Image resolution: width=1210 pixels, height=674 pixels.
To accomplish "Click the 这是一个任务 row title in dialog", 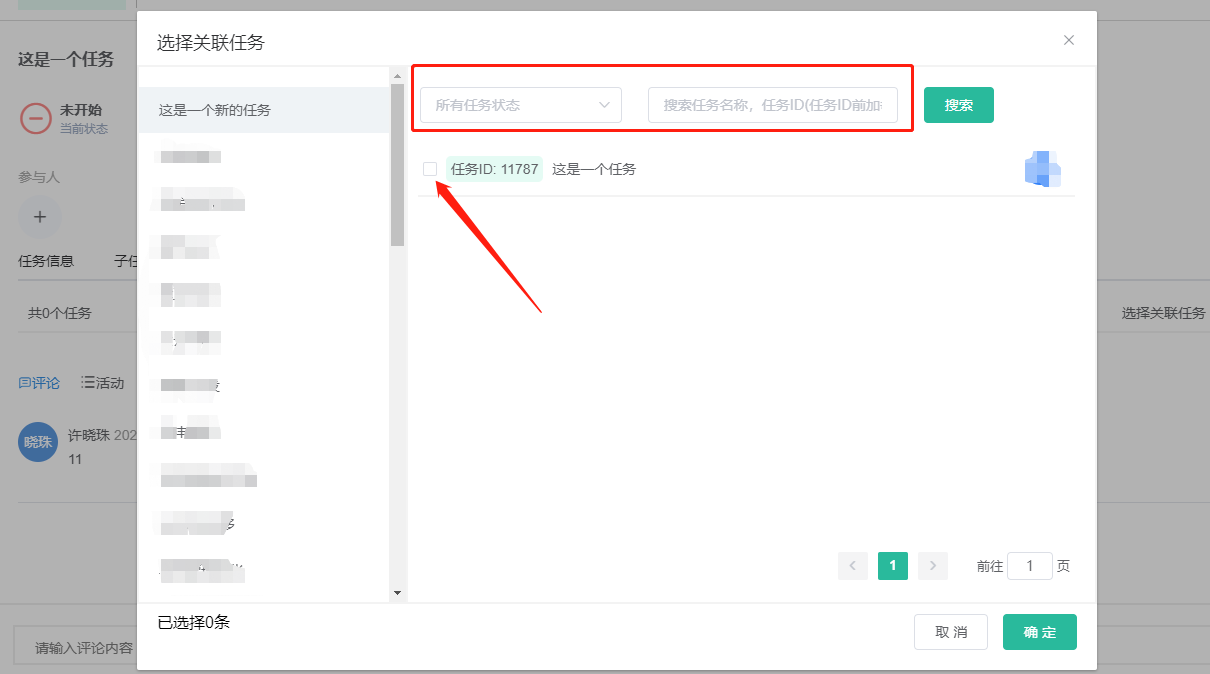I will click(594, 169).
